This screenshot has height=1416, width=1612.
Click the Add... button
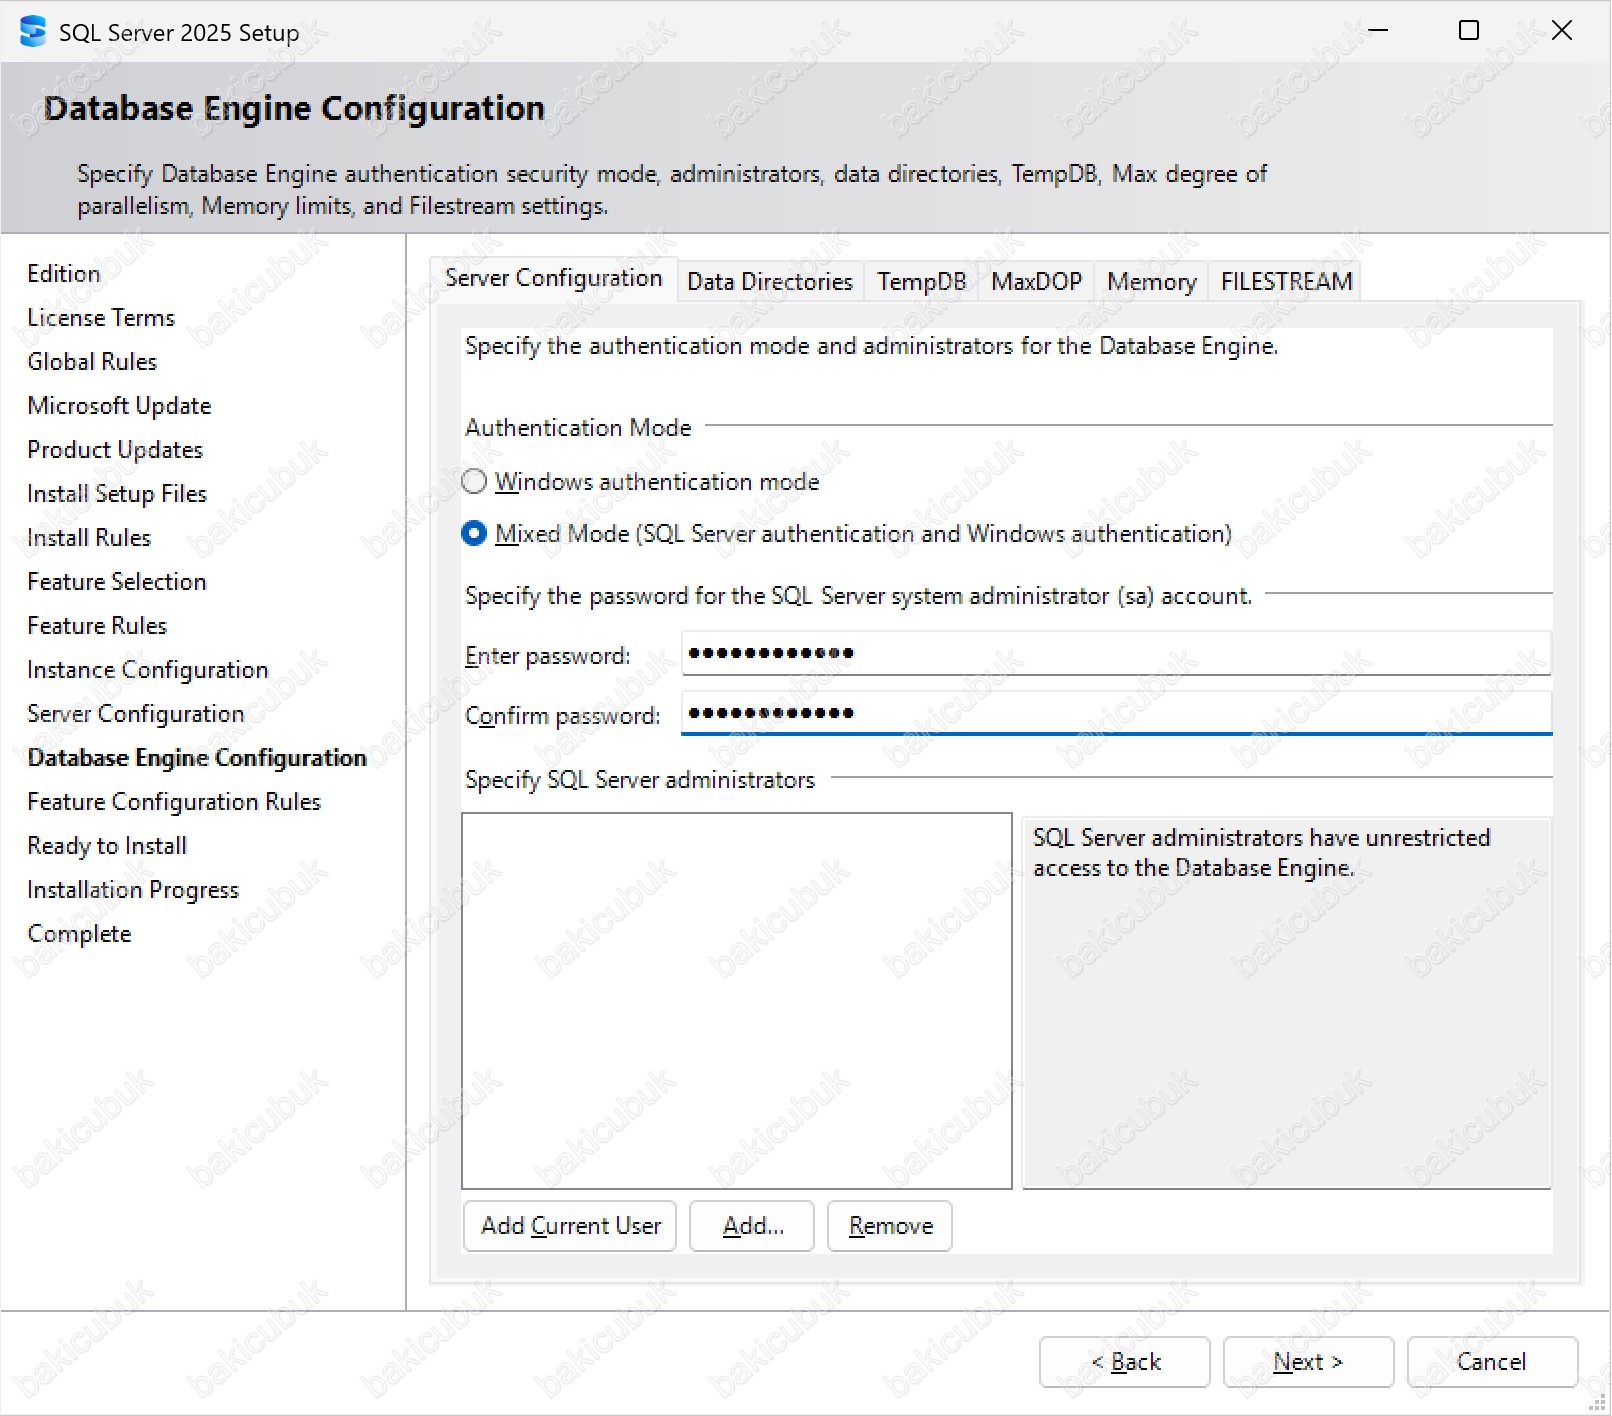(753, 1226)
